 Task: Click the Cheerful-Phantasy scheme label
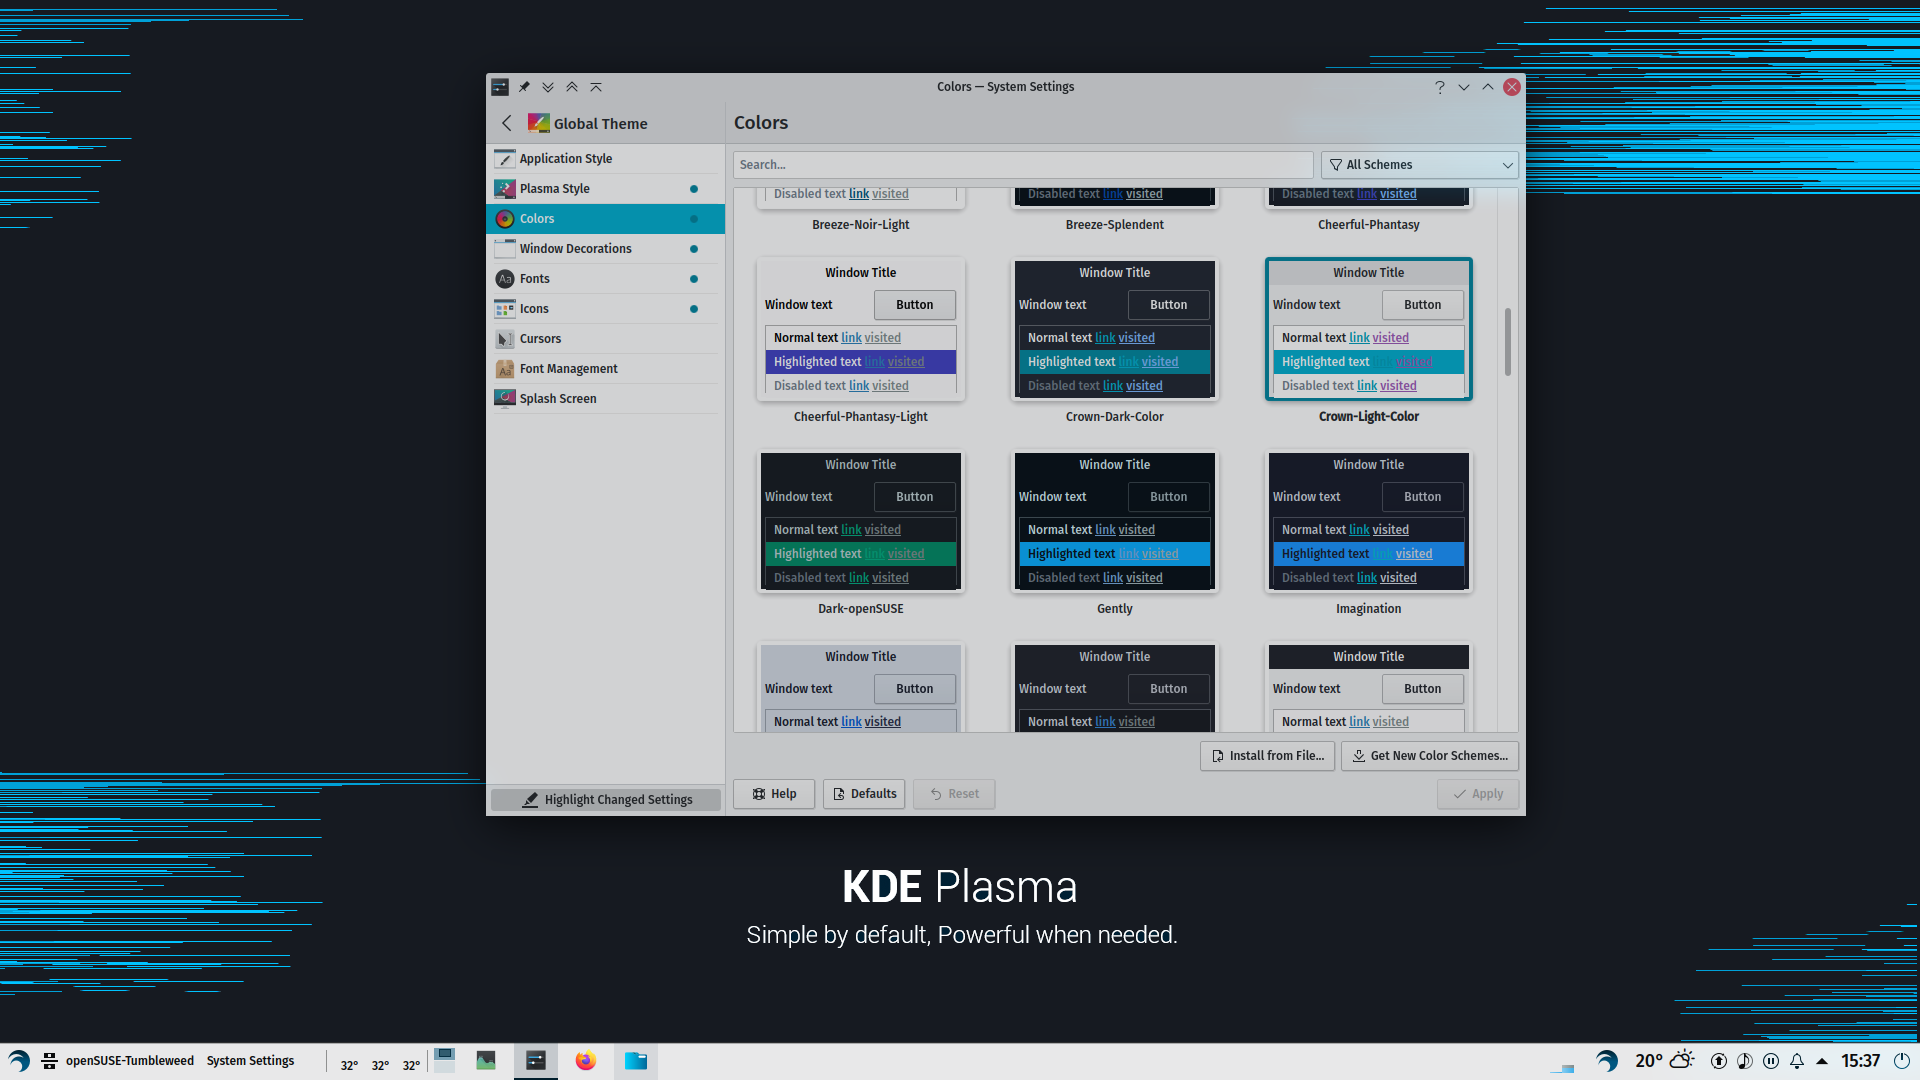[x=1369, y=225]
